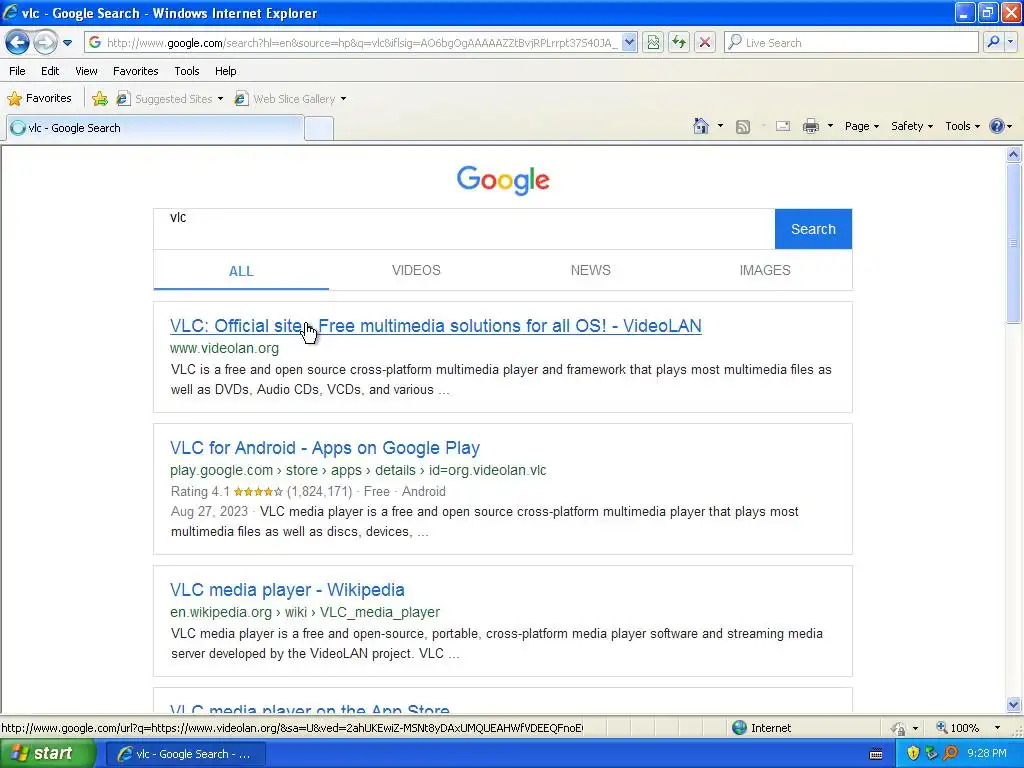
Task: Switch to the IMAGES tab
Action: (765, 270)
